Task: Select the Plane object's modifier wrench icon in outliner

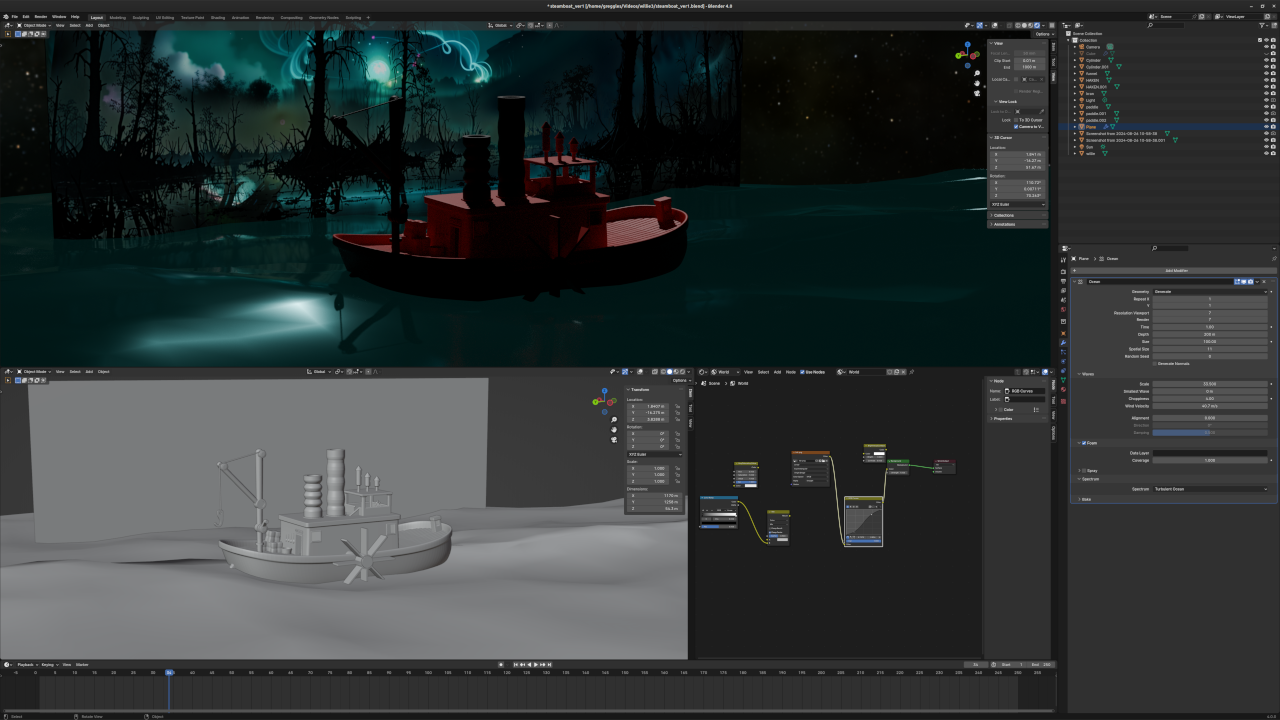Action: tap(1105, 126)
